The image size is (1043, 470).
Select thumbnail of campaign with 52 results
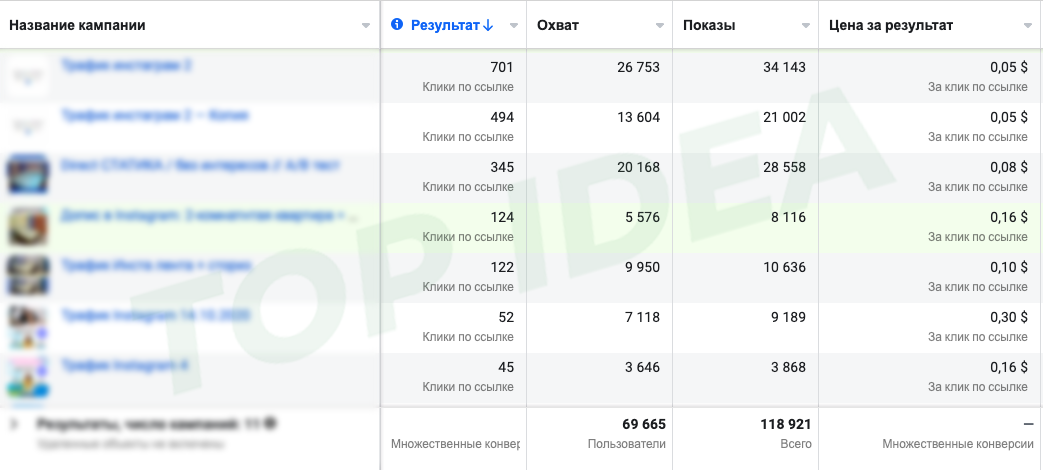tap(28, 325)
